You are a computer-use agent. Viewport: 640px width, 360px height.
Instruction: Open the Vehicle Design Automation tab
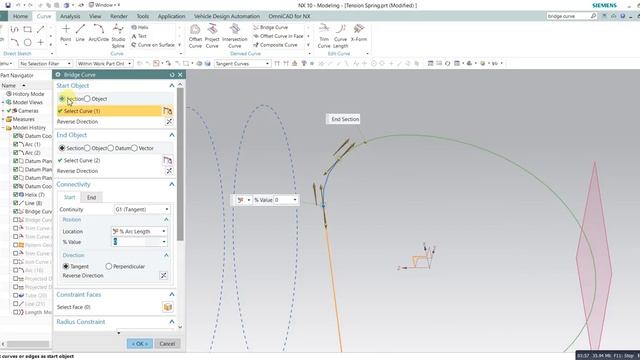(x=227, y=16)
